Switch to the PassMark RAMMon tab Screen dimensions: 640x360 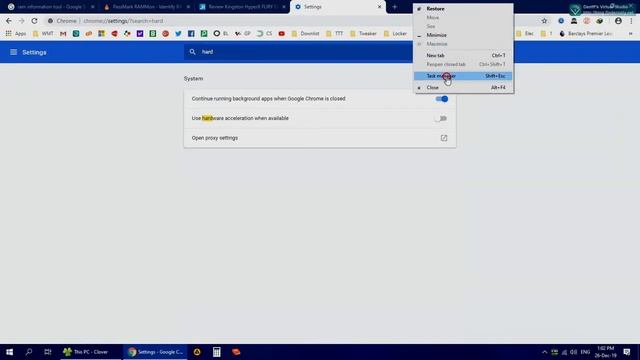146,7
